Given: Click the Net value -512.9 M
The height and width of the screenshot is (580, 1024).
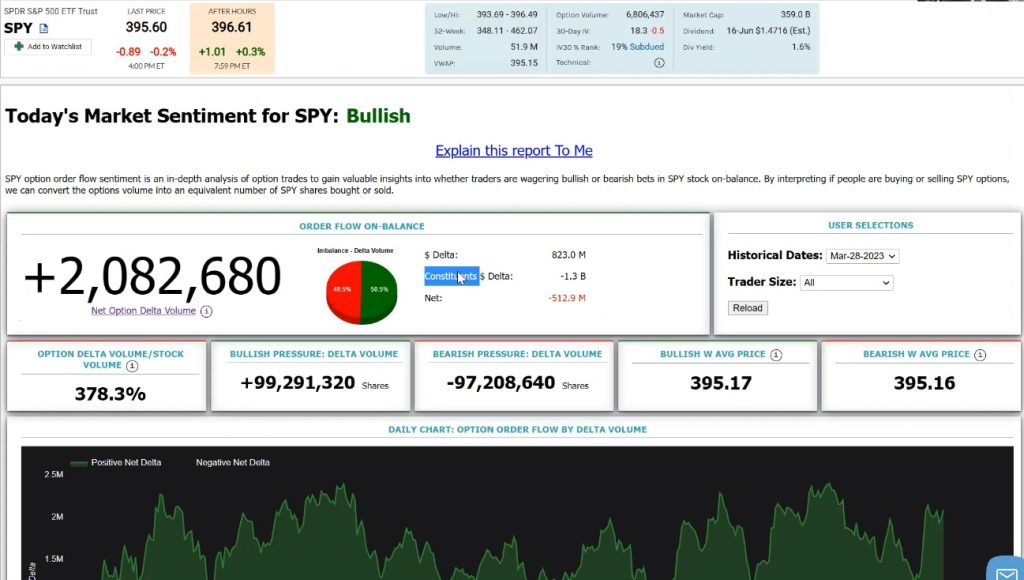Looking at the screenshot, I should (x=567, y=298).
